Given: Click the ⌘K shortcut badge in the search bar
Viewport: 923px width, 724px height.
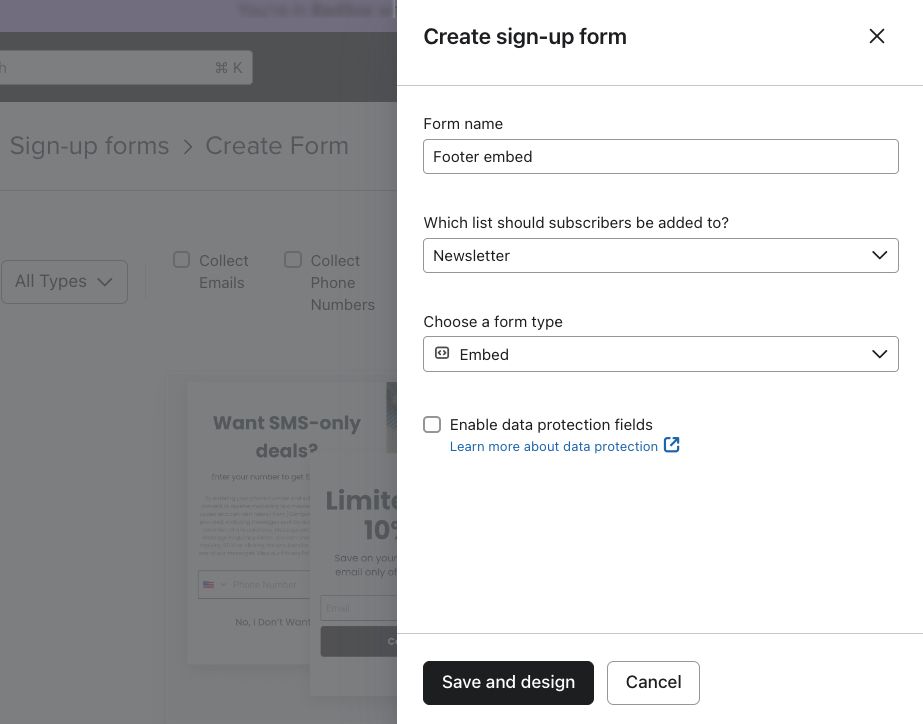Looking at the screenshot, I should 230,68.
